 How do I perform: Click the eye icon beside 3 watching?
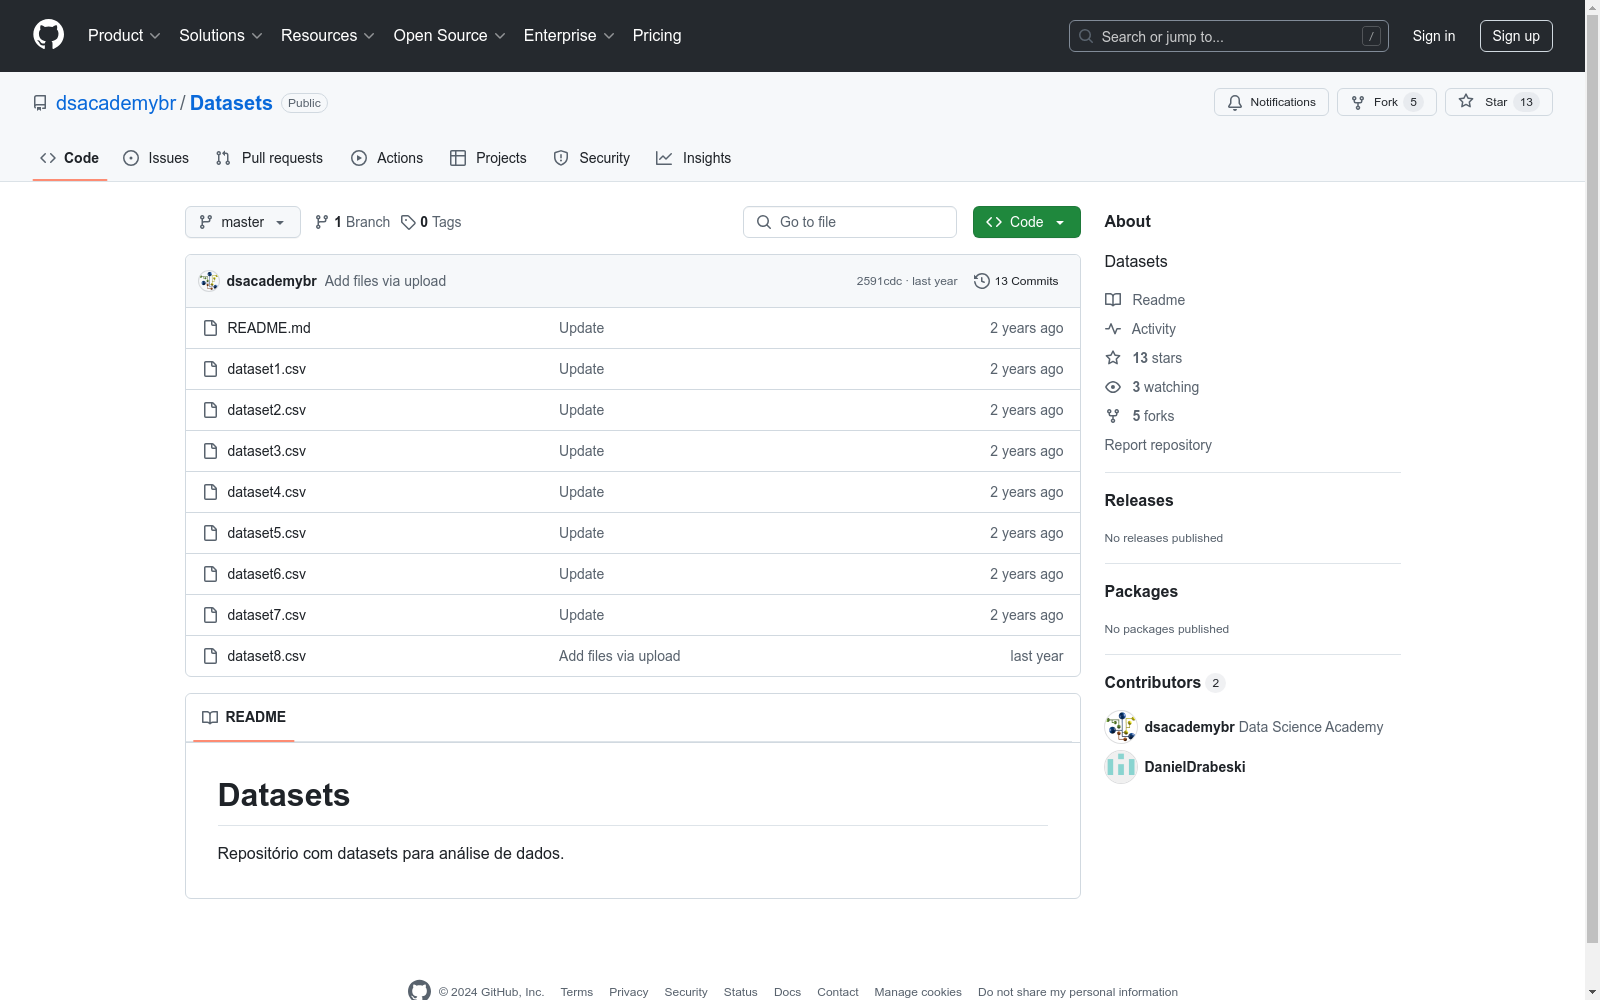[x=1113, y=387]
